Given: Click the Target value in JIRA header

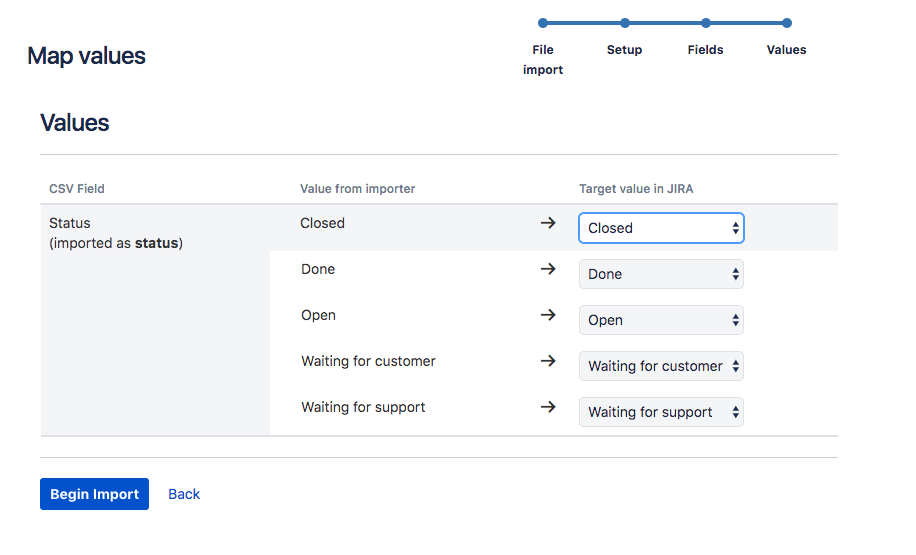Looking at the screenshot, I should (637, 189).
